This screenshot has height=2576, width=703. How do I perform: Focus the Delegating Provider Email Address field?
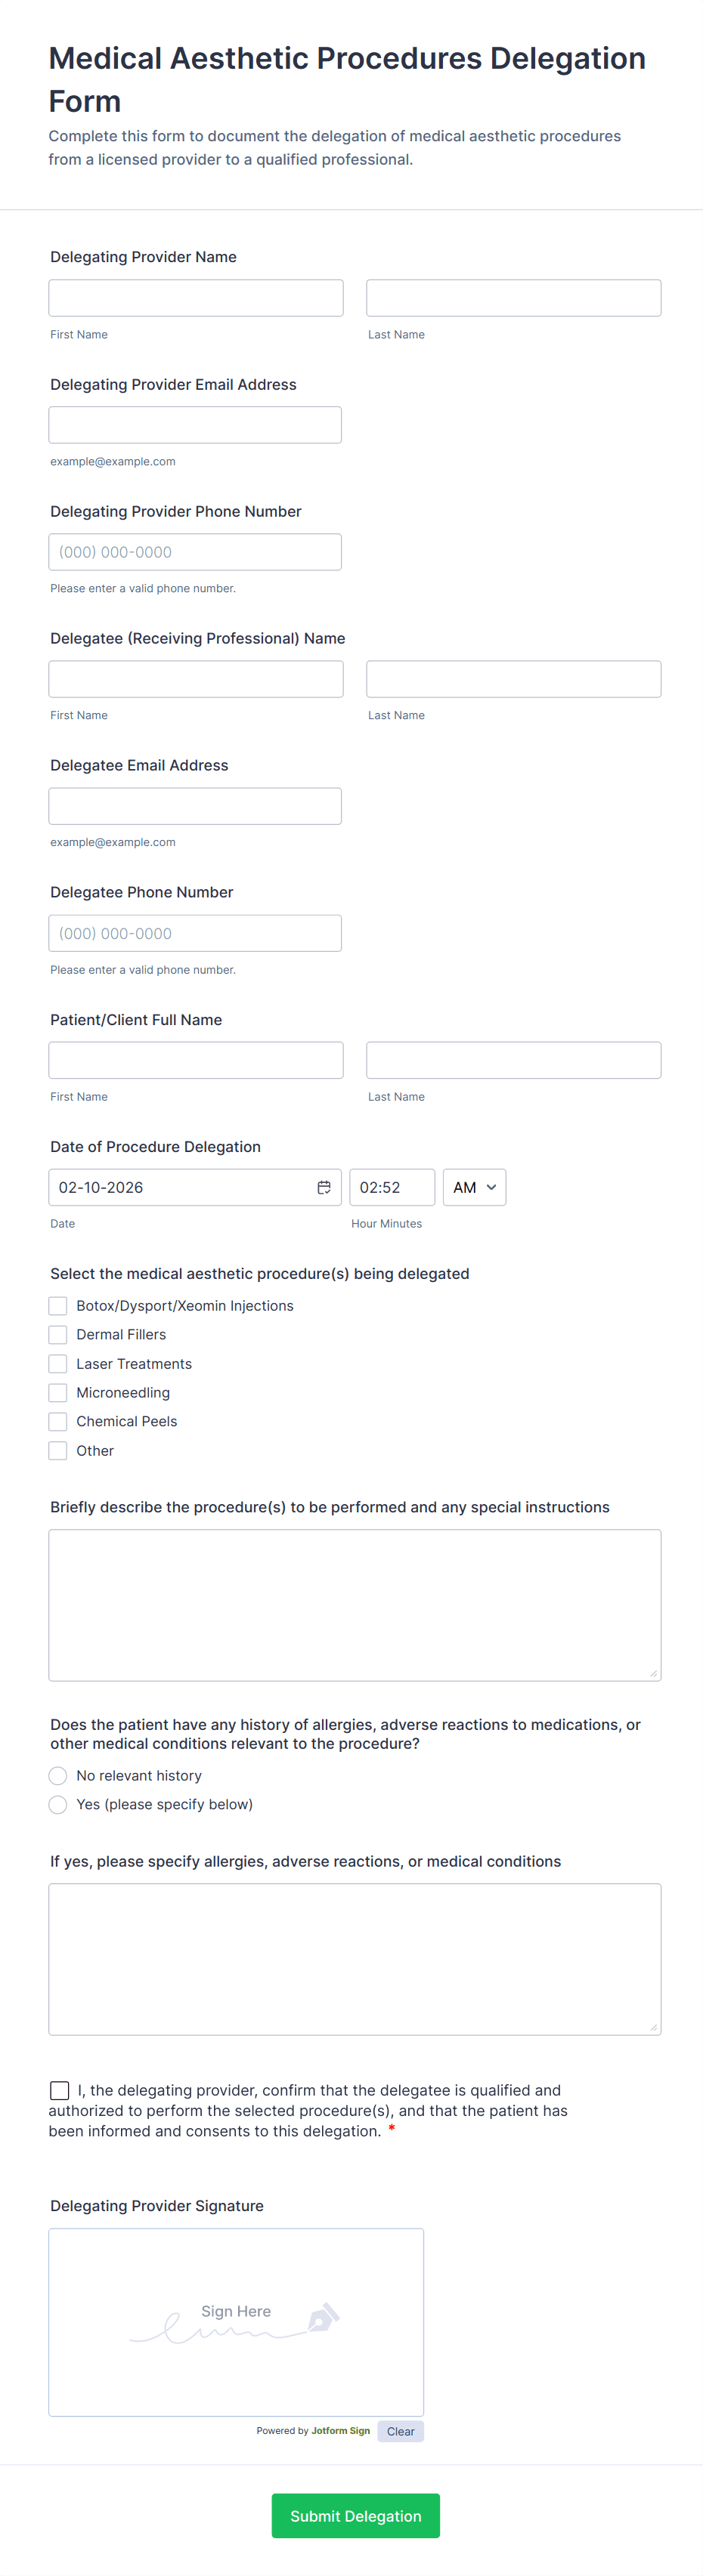pos(195,425)
